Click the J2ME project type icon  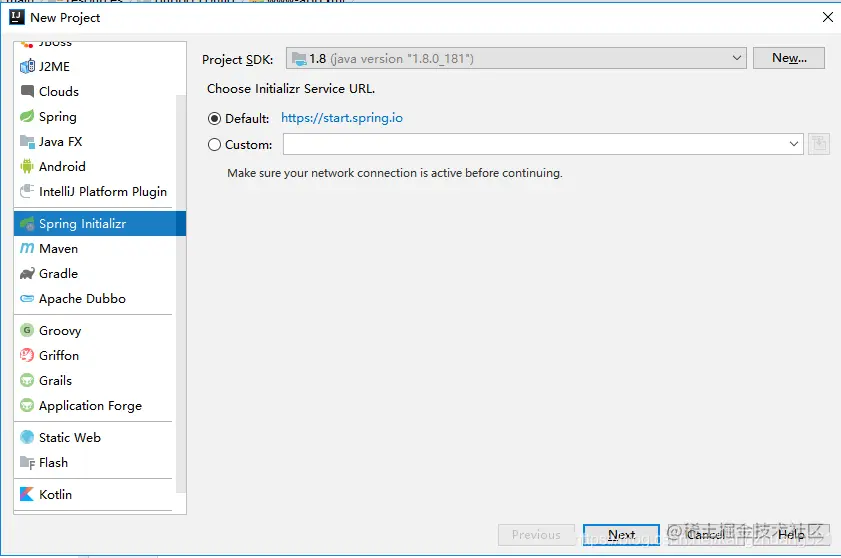point(27,67)
